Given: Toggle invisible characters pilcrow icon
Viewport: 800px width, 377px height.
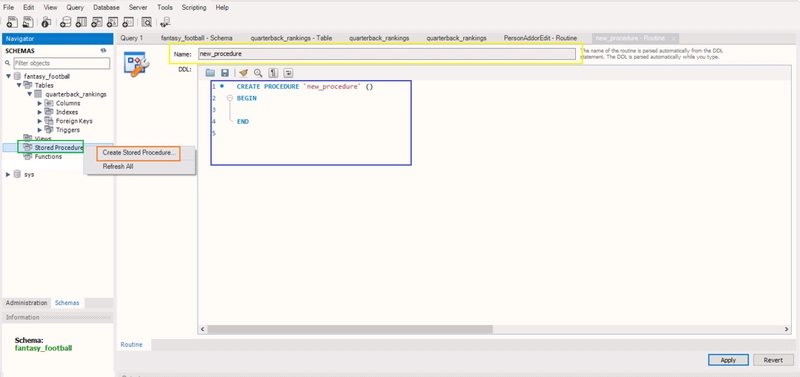Looking at the screenshot, I should point(273,73).
